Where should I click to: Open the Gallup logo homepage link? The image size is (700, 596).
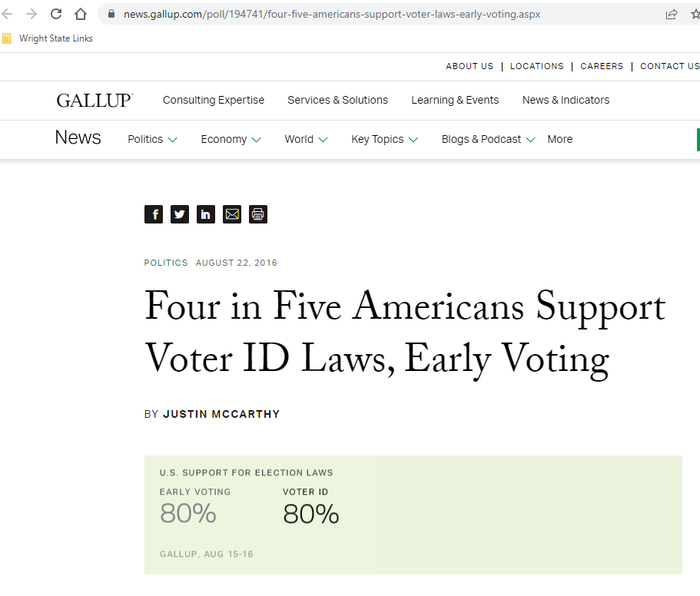click(94, 100)
